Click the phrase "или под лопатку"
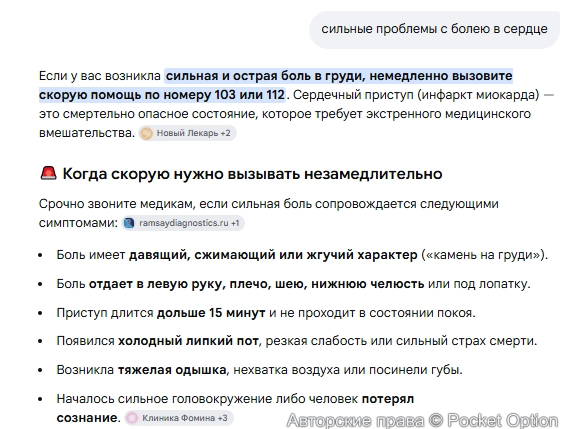This screenshot has height=429, width=564. click(477, 284)
